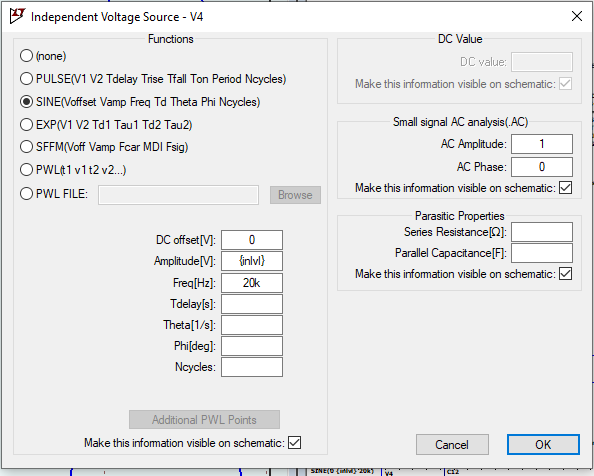
Task: Toggle DC Value visible on schematic checkbox
Action: 565,84
